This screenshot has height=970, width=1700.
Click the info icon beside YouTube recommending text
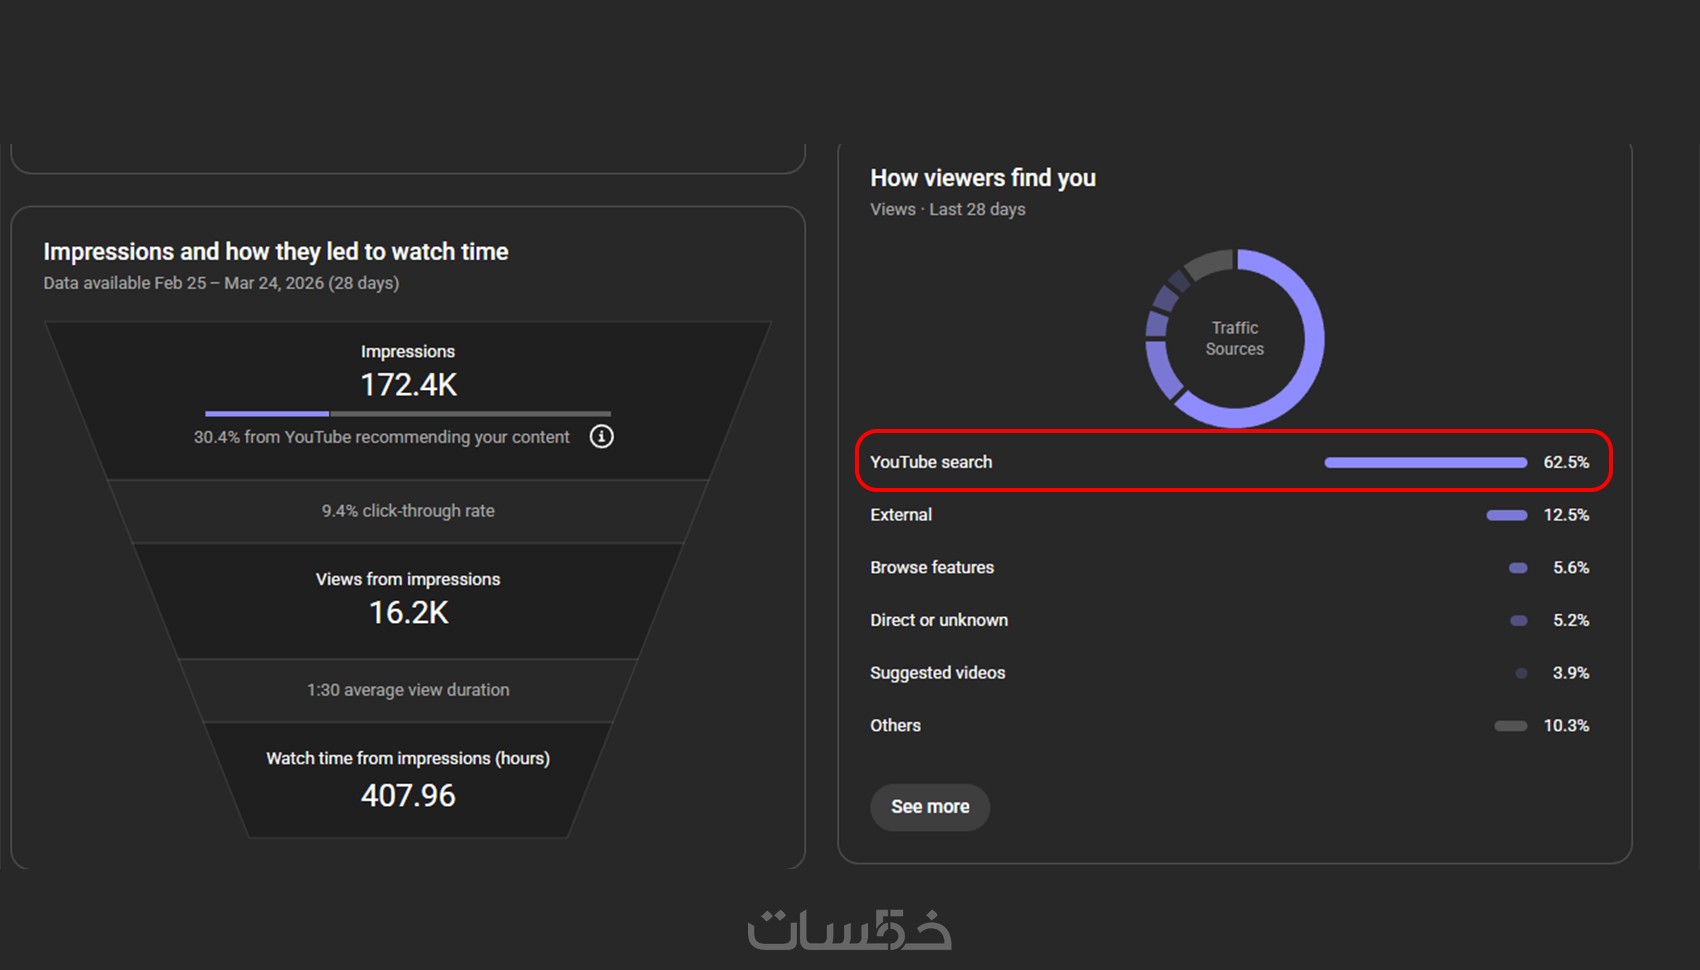tap(601, 437)
